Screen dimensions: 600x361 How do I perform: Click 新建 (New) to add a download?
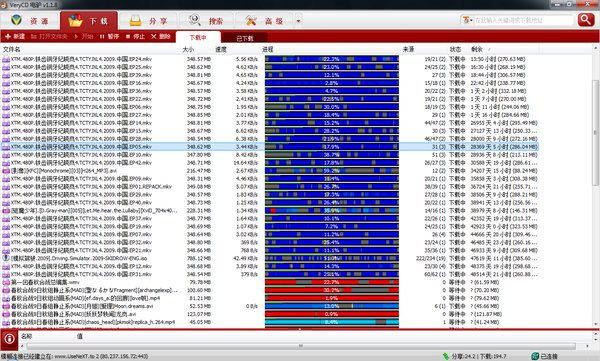pos(15,36)
